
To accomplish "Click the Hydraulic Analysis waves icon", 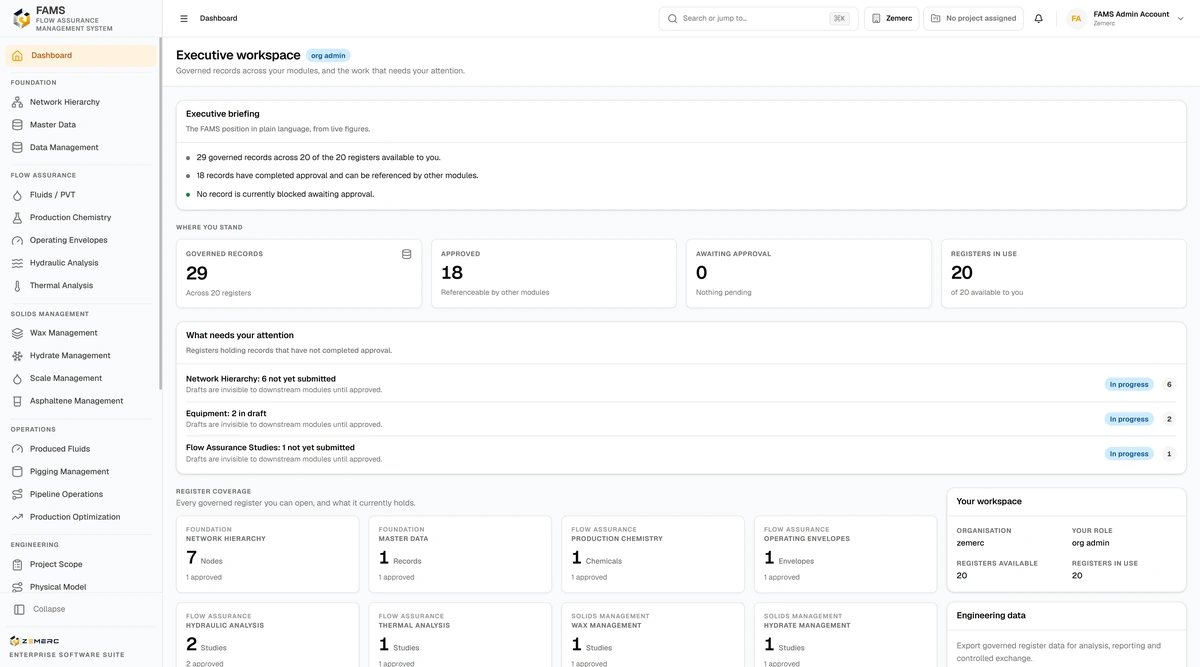I will (17, 263).
